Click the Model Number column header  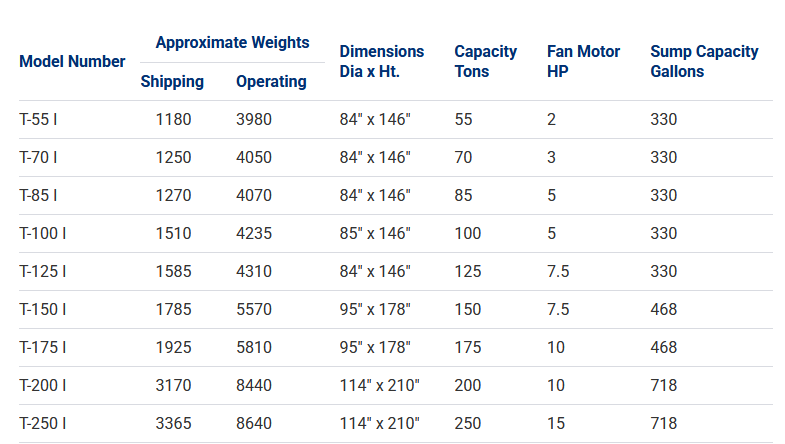72,62
